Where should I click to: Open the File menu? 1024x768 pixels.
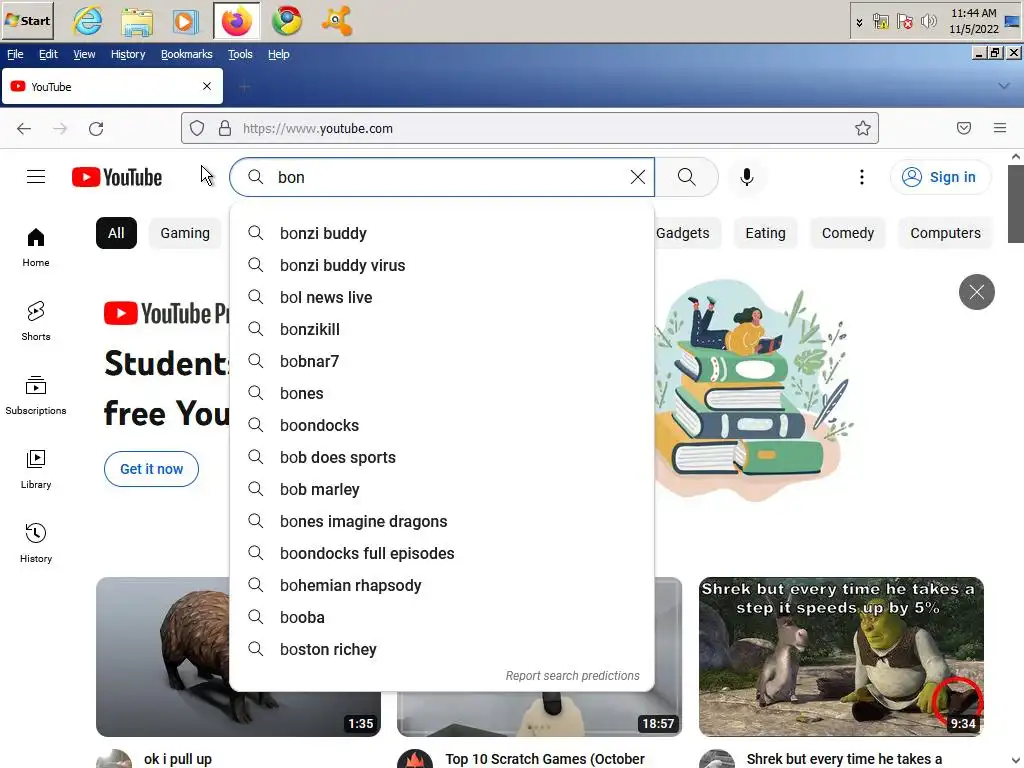[15, 54]
